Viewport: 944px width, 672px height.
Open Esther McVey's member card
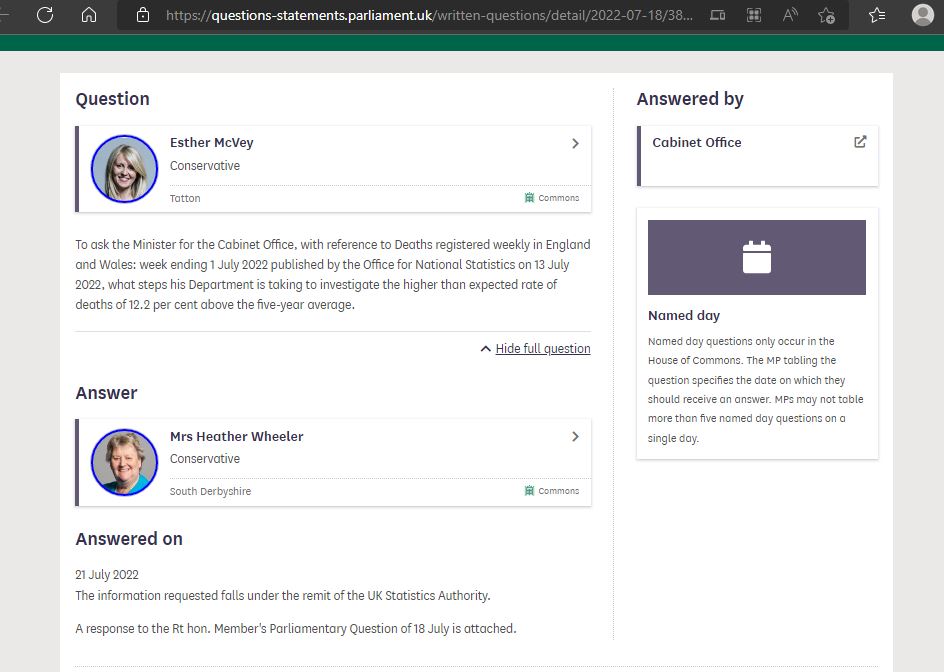(334, 169)
